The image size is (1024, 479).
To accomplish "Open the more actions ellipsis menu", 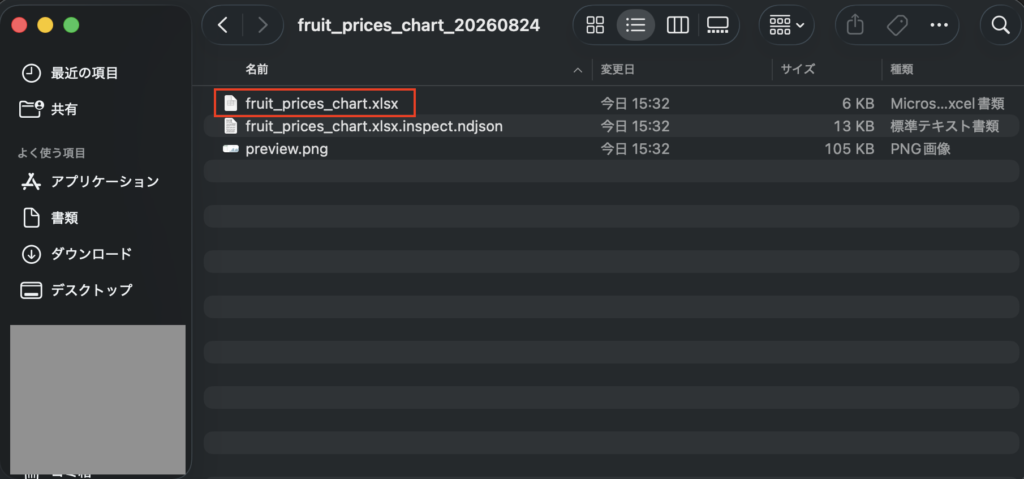I will point(938,25).
